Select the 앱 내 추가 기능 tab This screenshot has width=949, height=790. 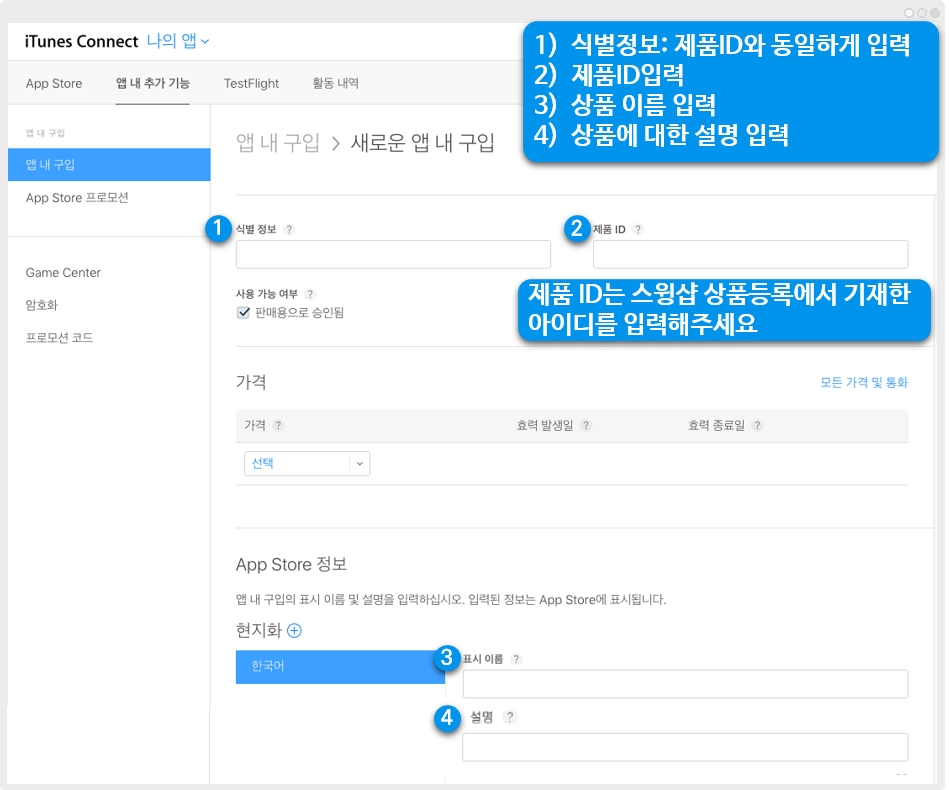(153, 84)
